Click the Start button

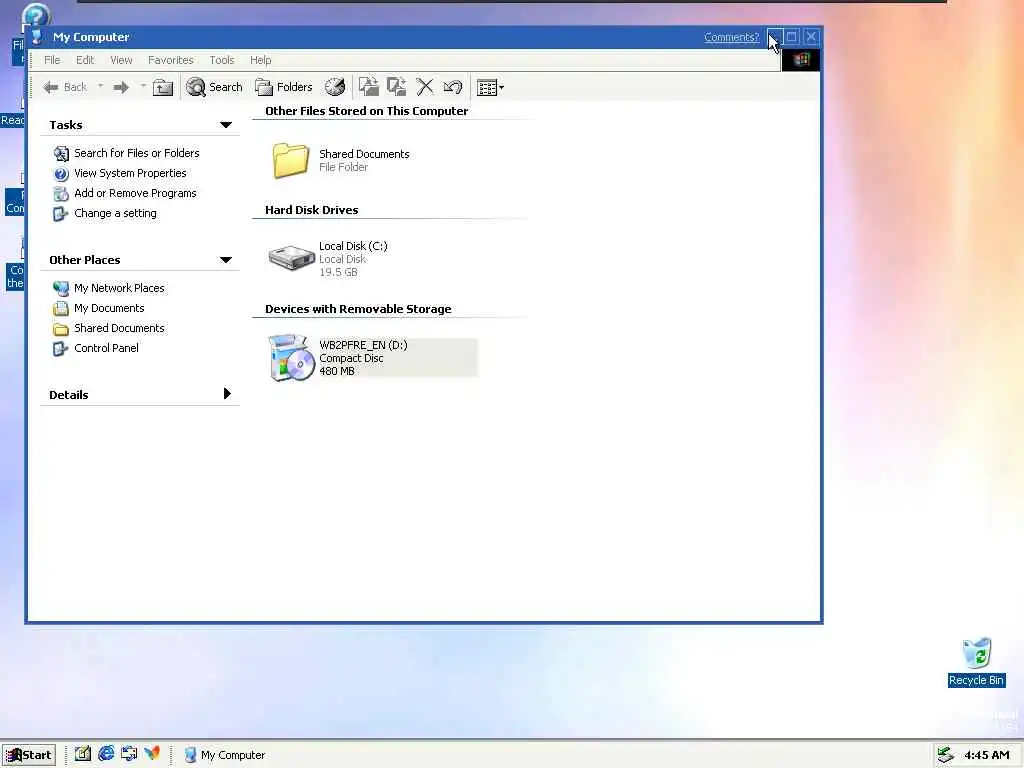click(x=28, y=755)
